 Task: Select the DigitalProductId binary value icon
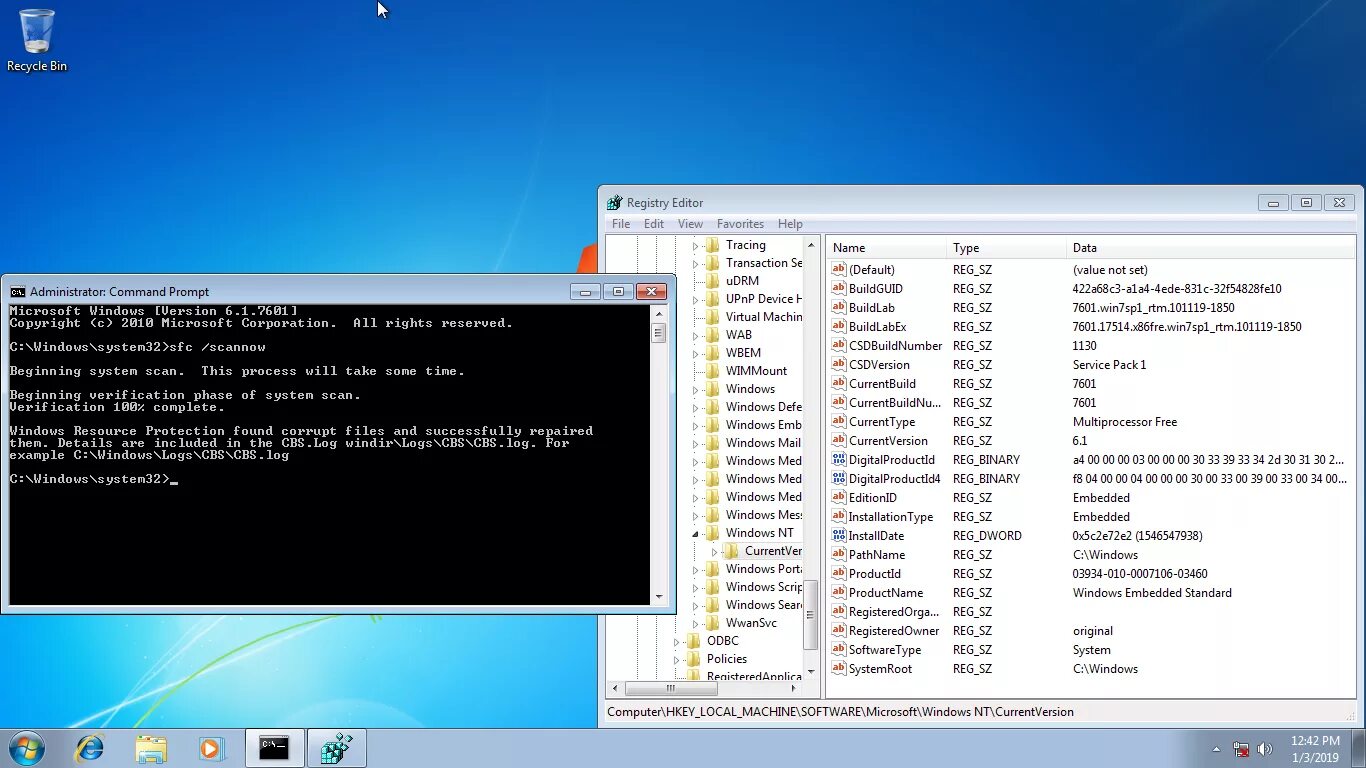839,460
